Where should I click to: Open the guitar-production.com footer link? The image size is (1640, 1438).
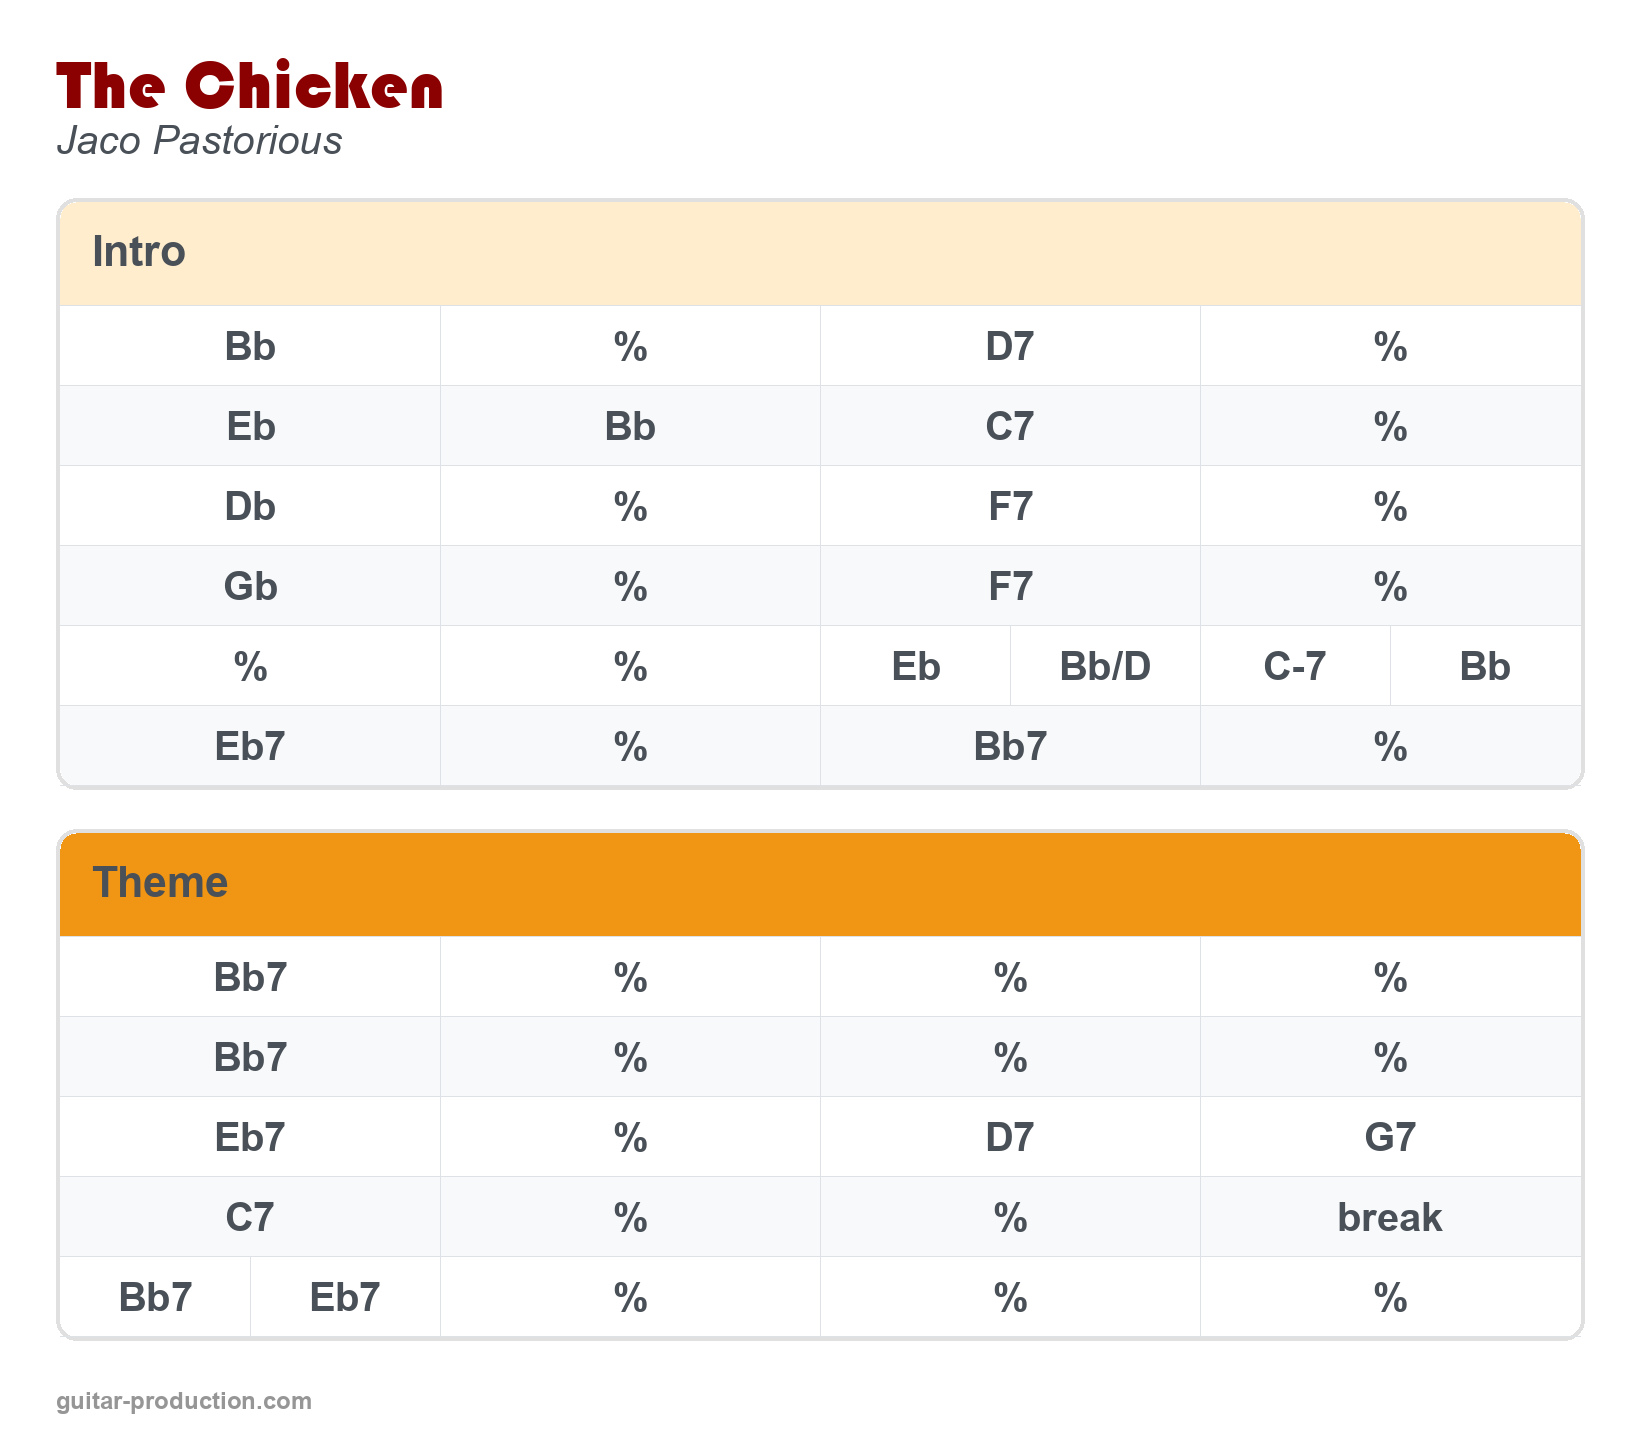(184, 1401)
